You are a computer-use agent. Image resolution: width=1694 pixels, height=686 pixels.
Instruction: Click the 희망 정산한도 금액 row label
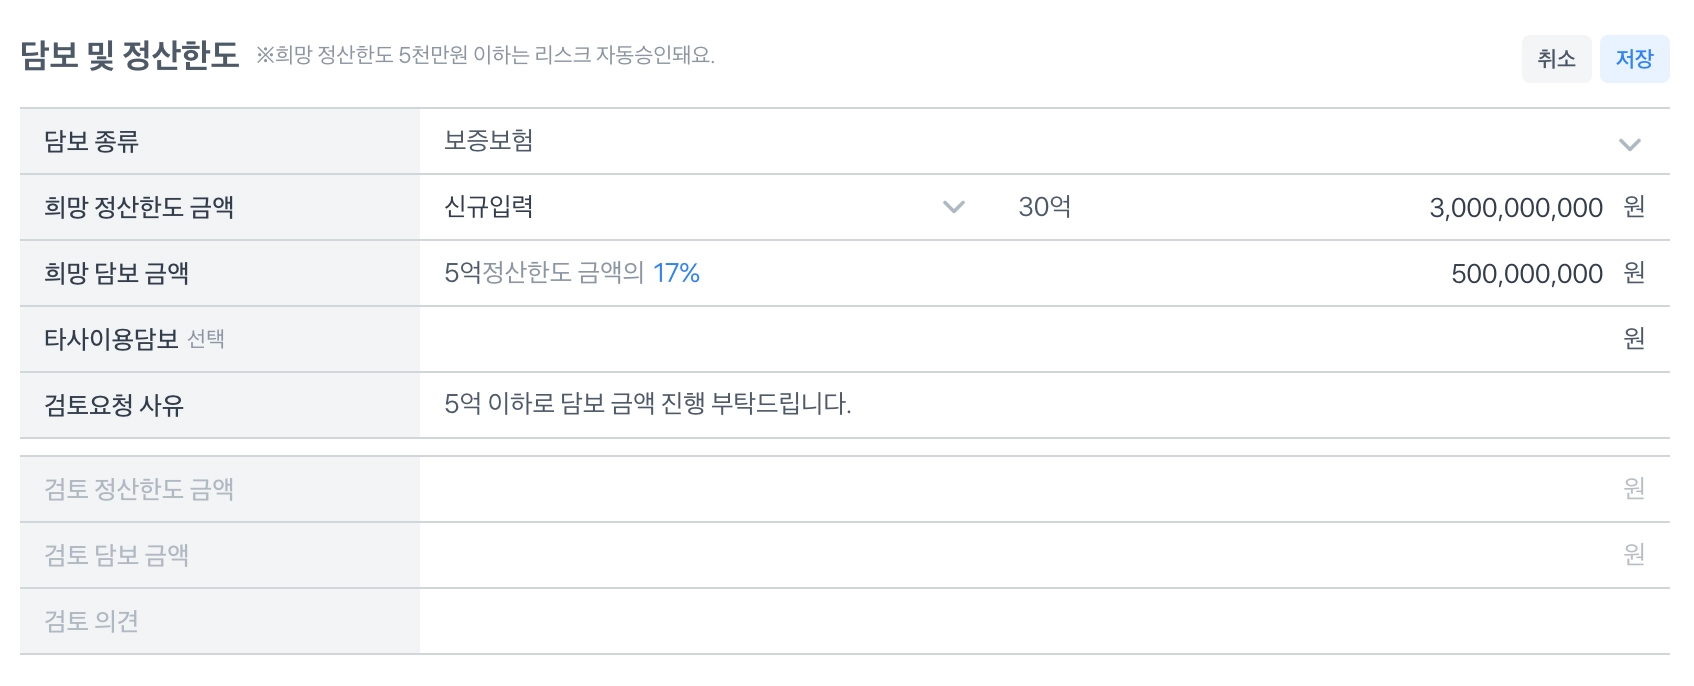139,208
